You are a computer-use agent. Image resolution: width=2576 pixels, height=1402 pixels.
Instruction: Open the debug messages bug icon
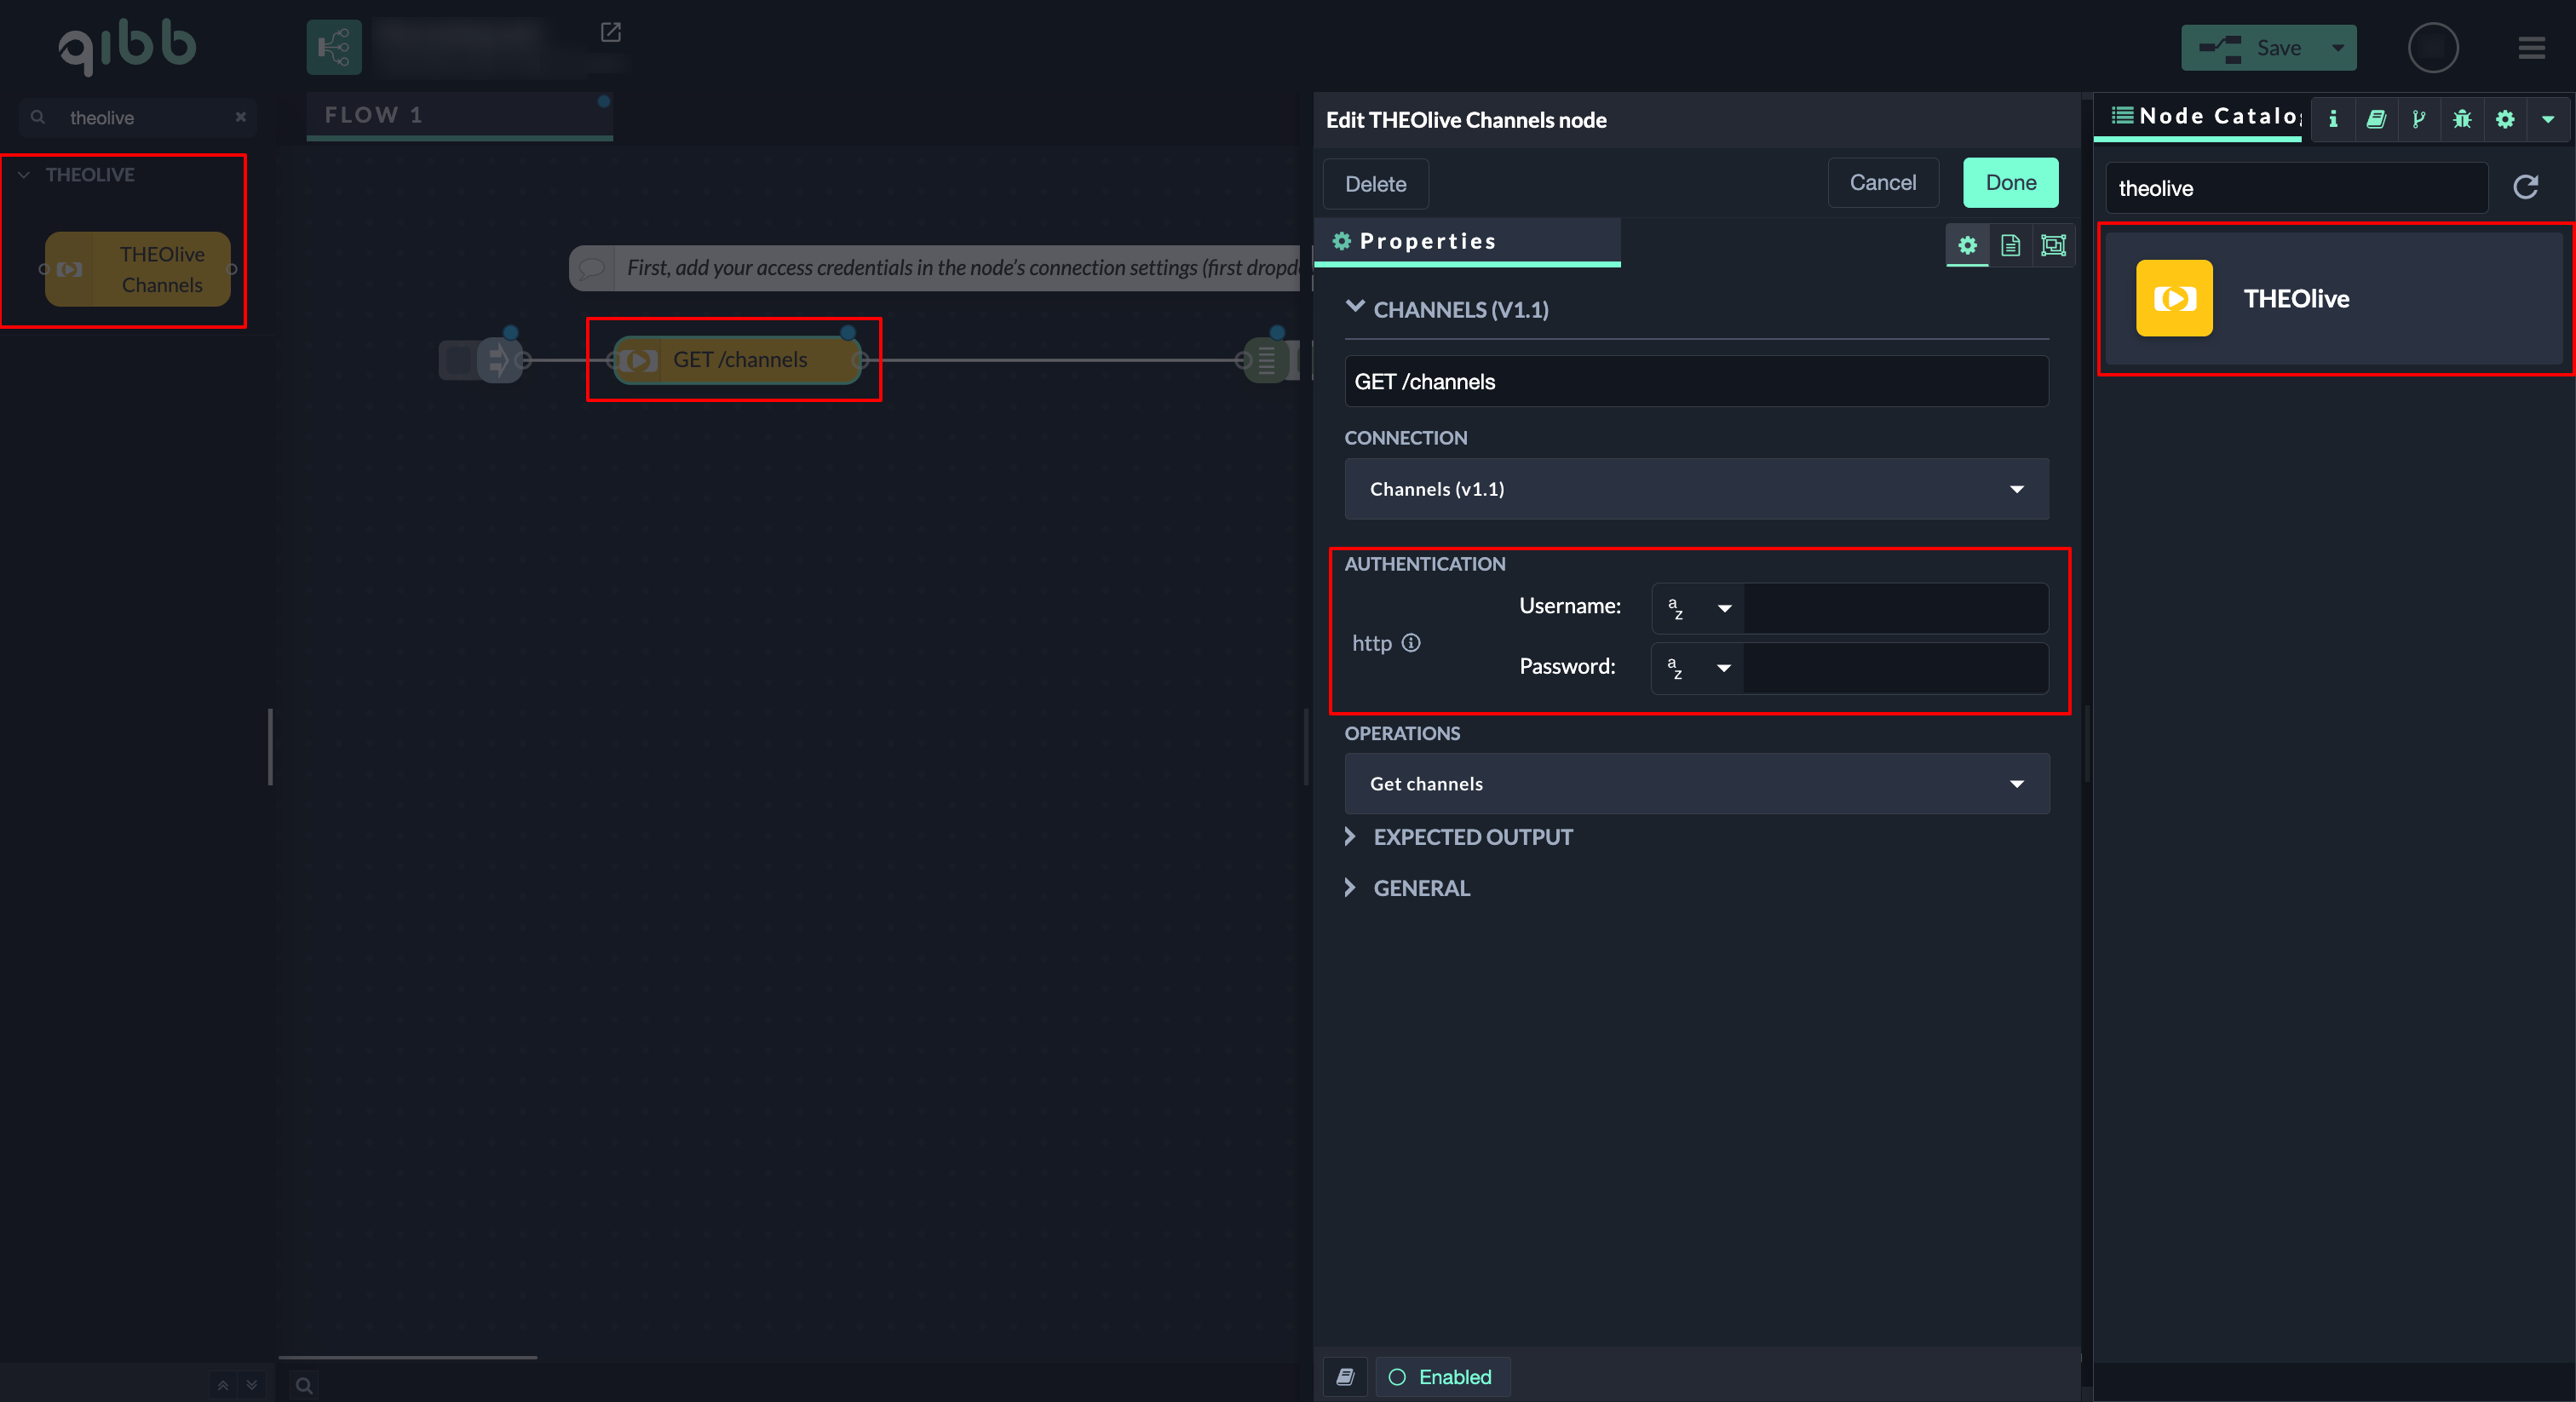click(2462, 119)
